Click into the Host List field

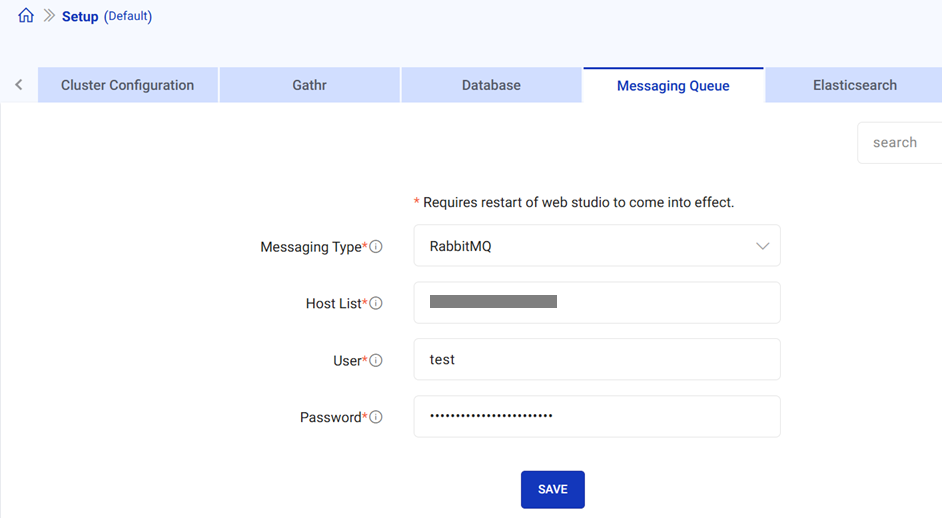click(597, 303)
